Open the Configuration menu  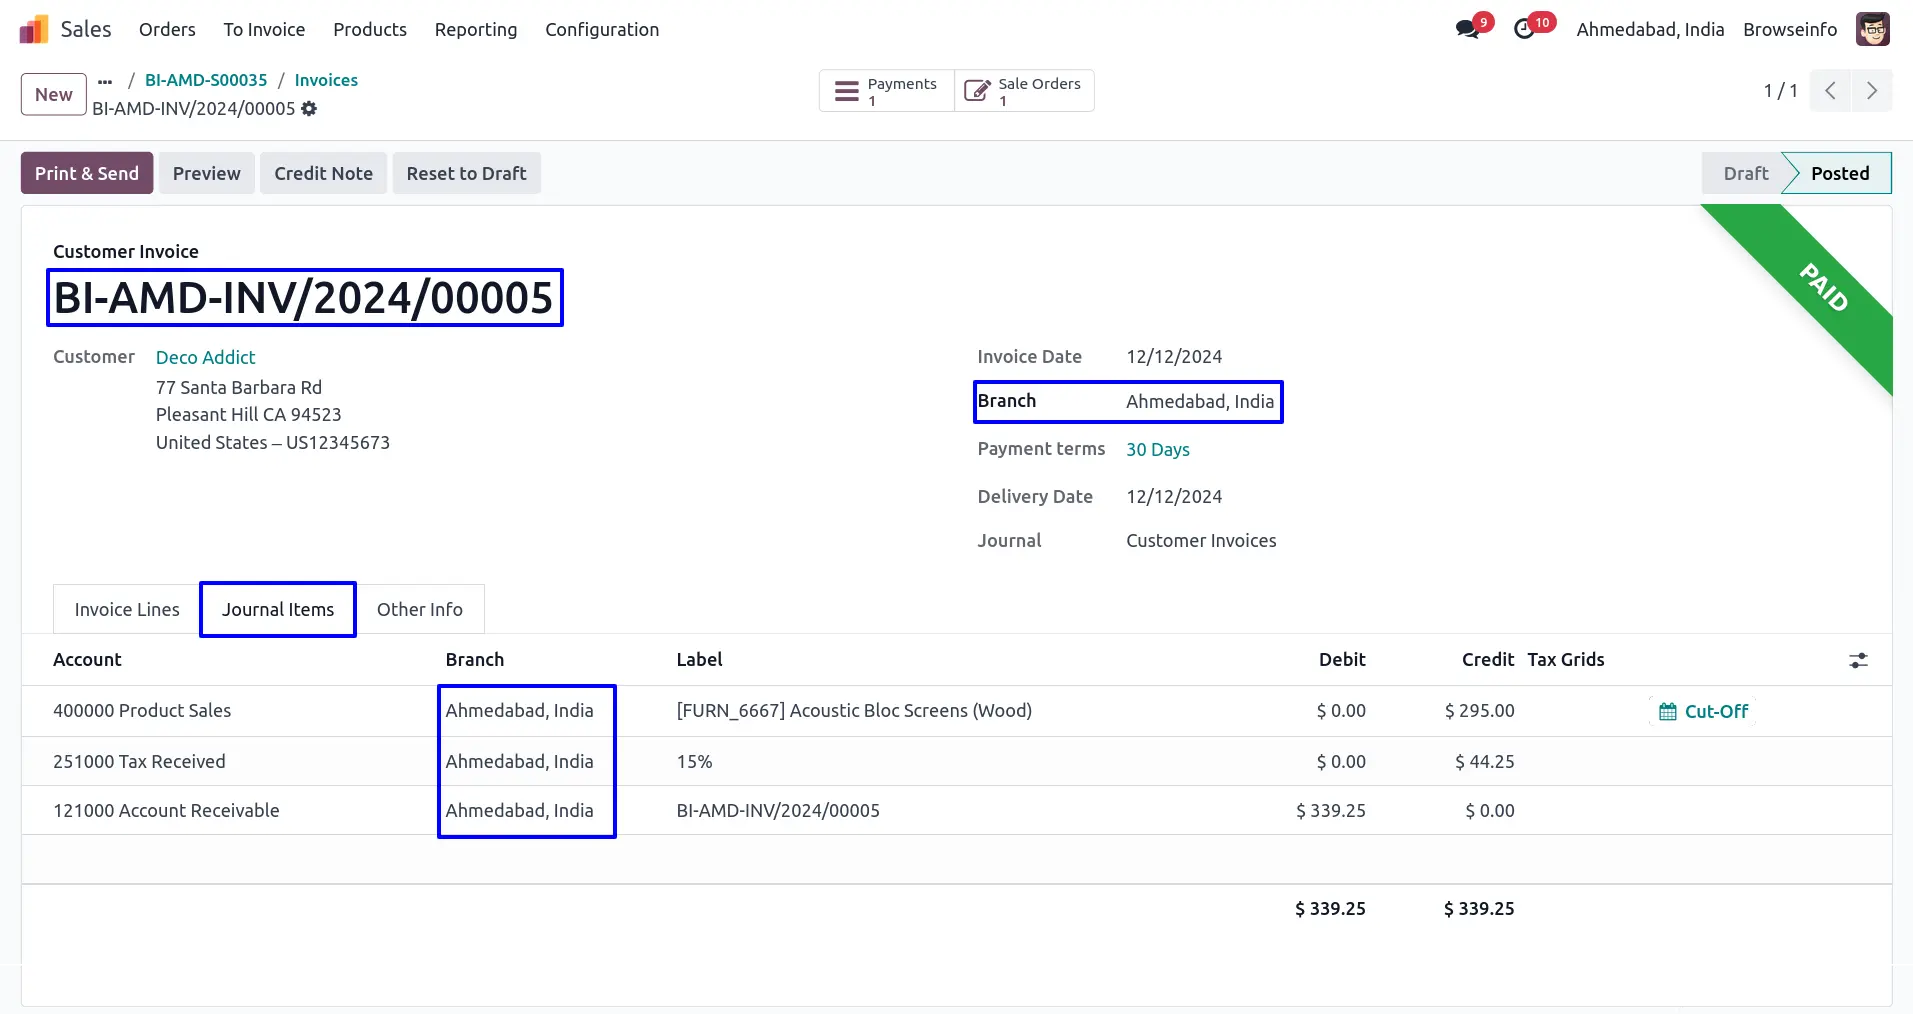coord(601,30)
